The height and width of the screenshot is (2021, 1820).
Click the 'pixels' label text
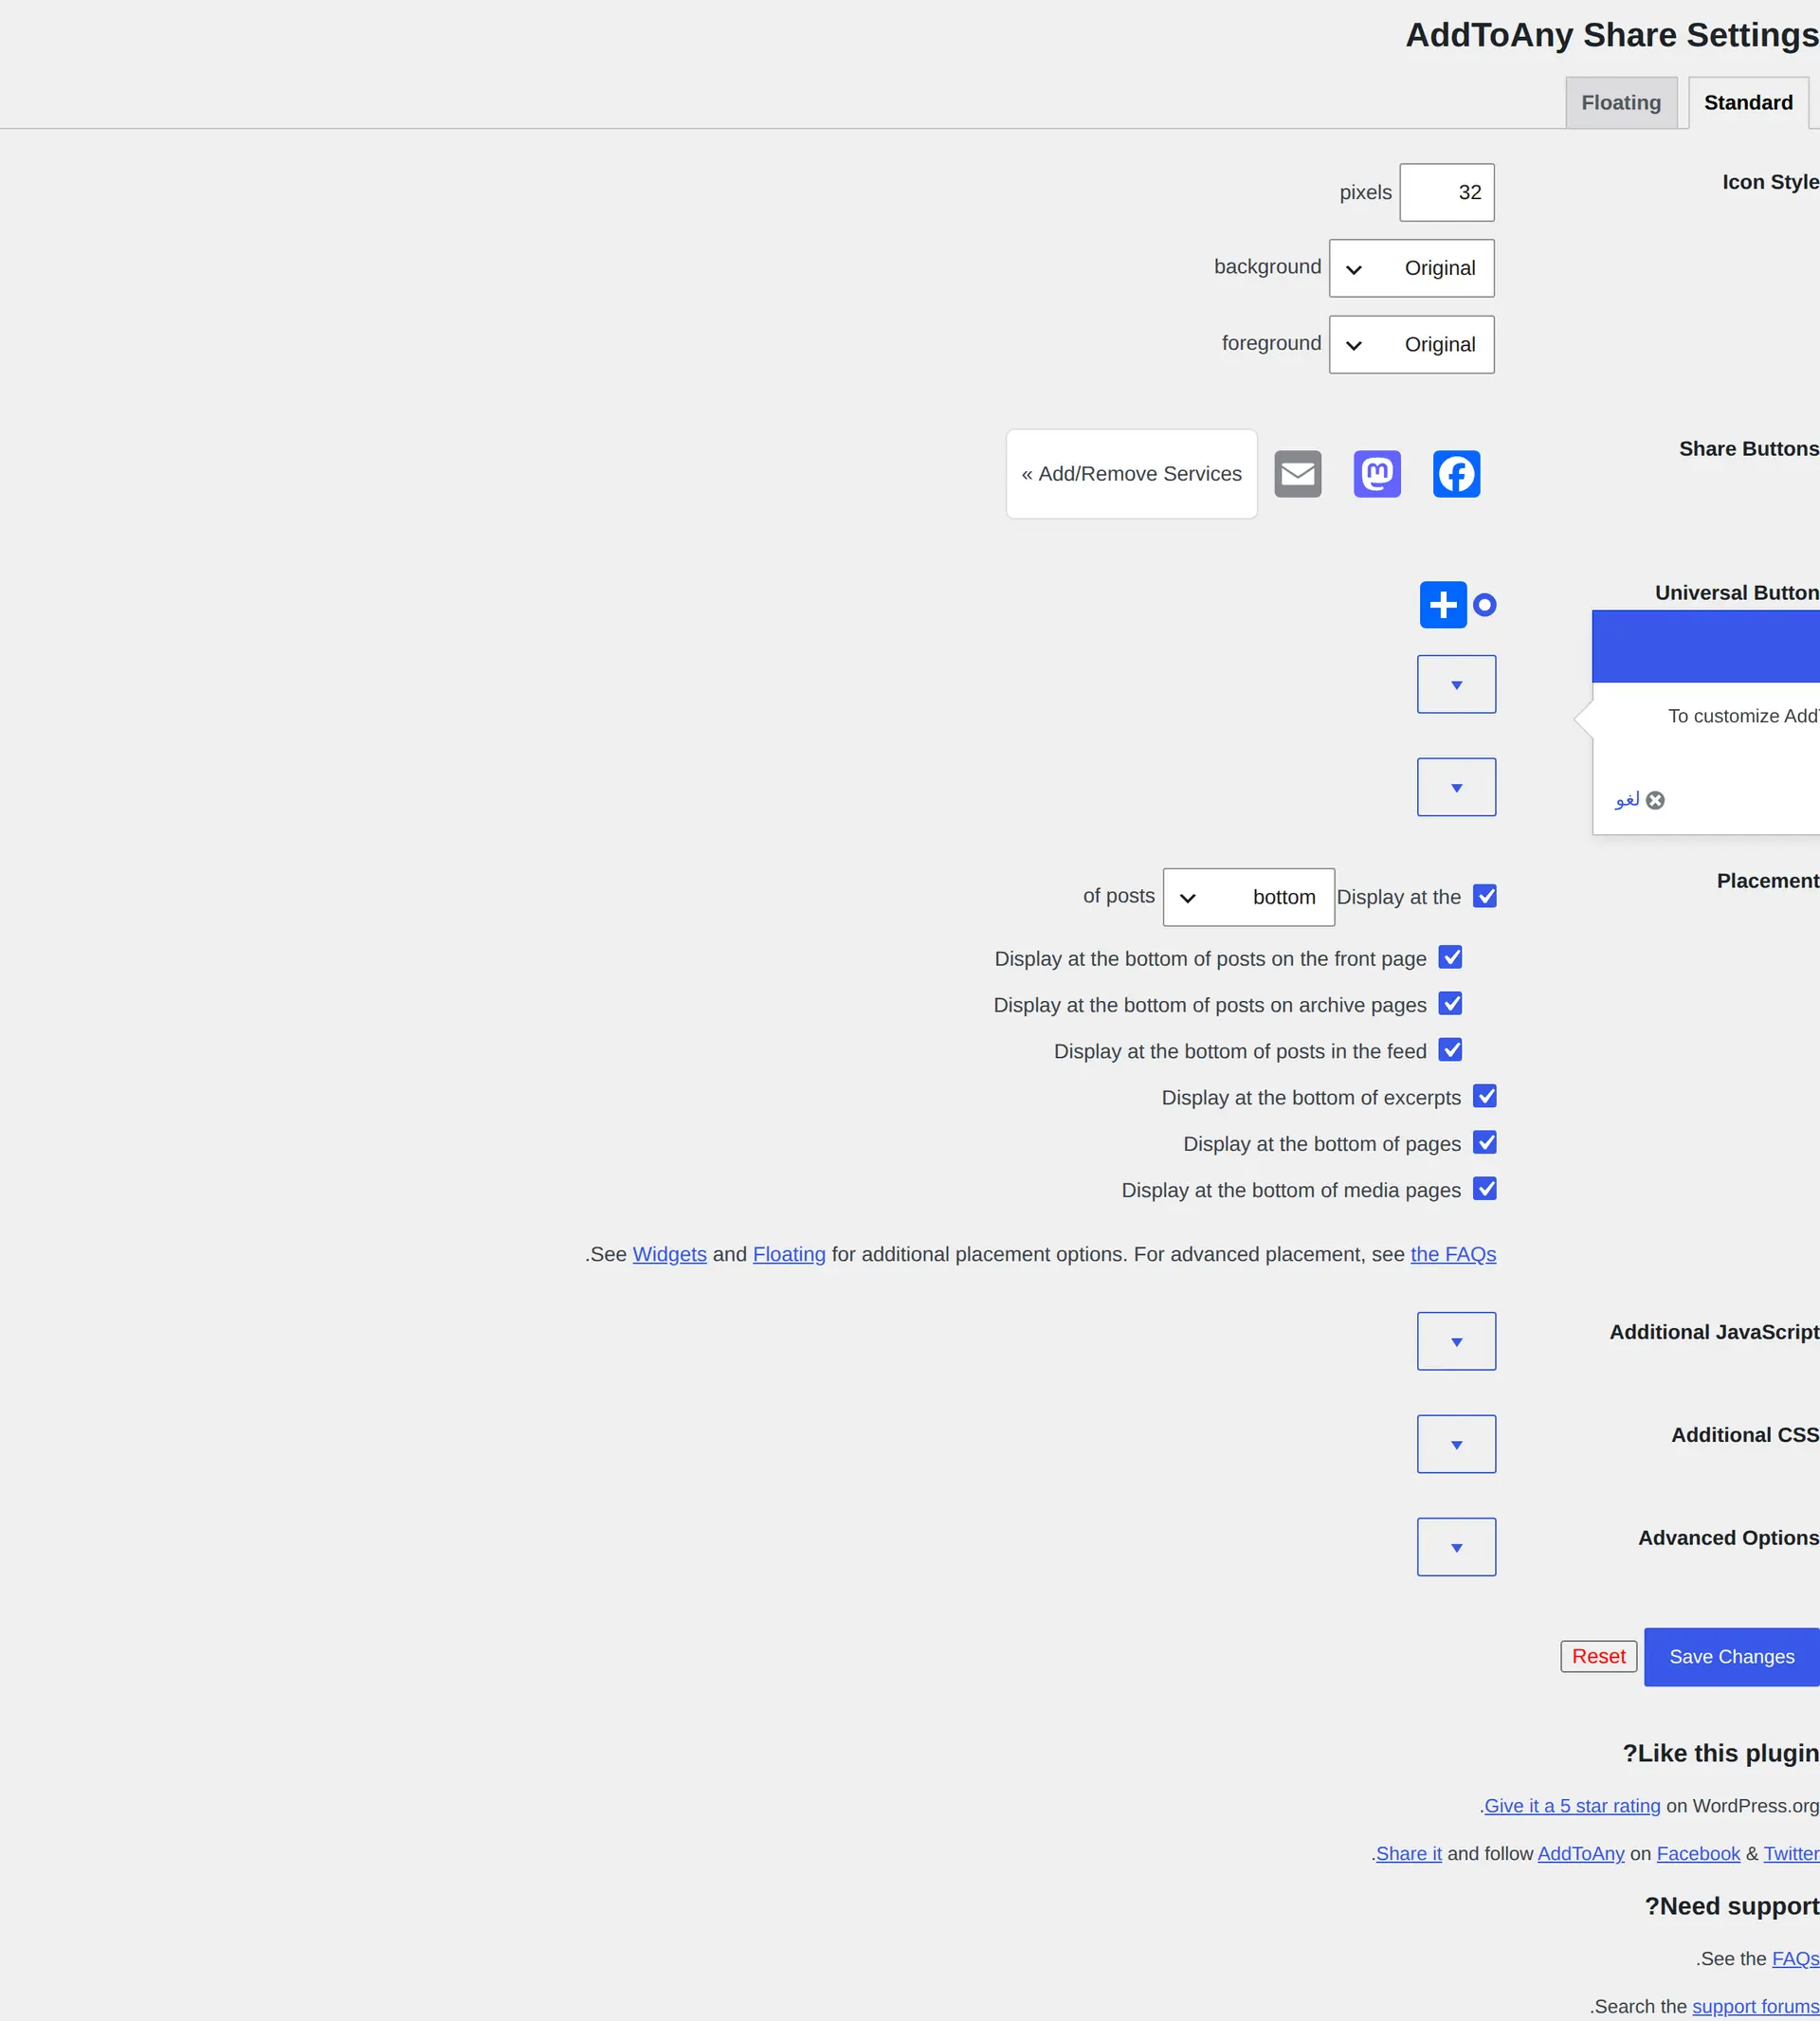coord(1365,193)
